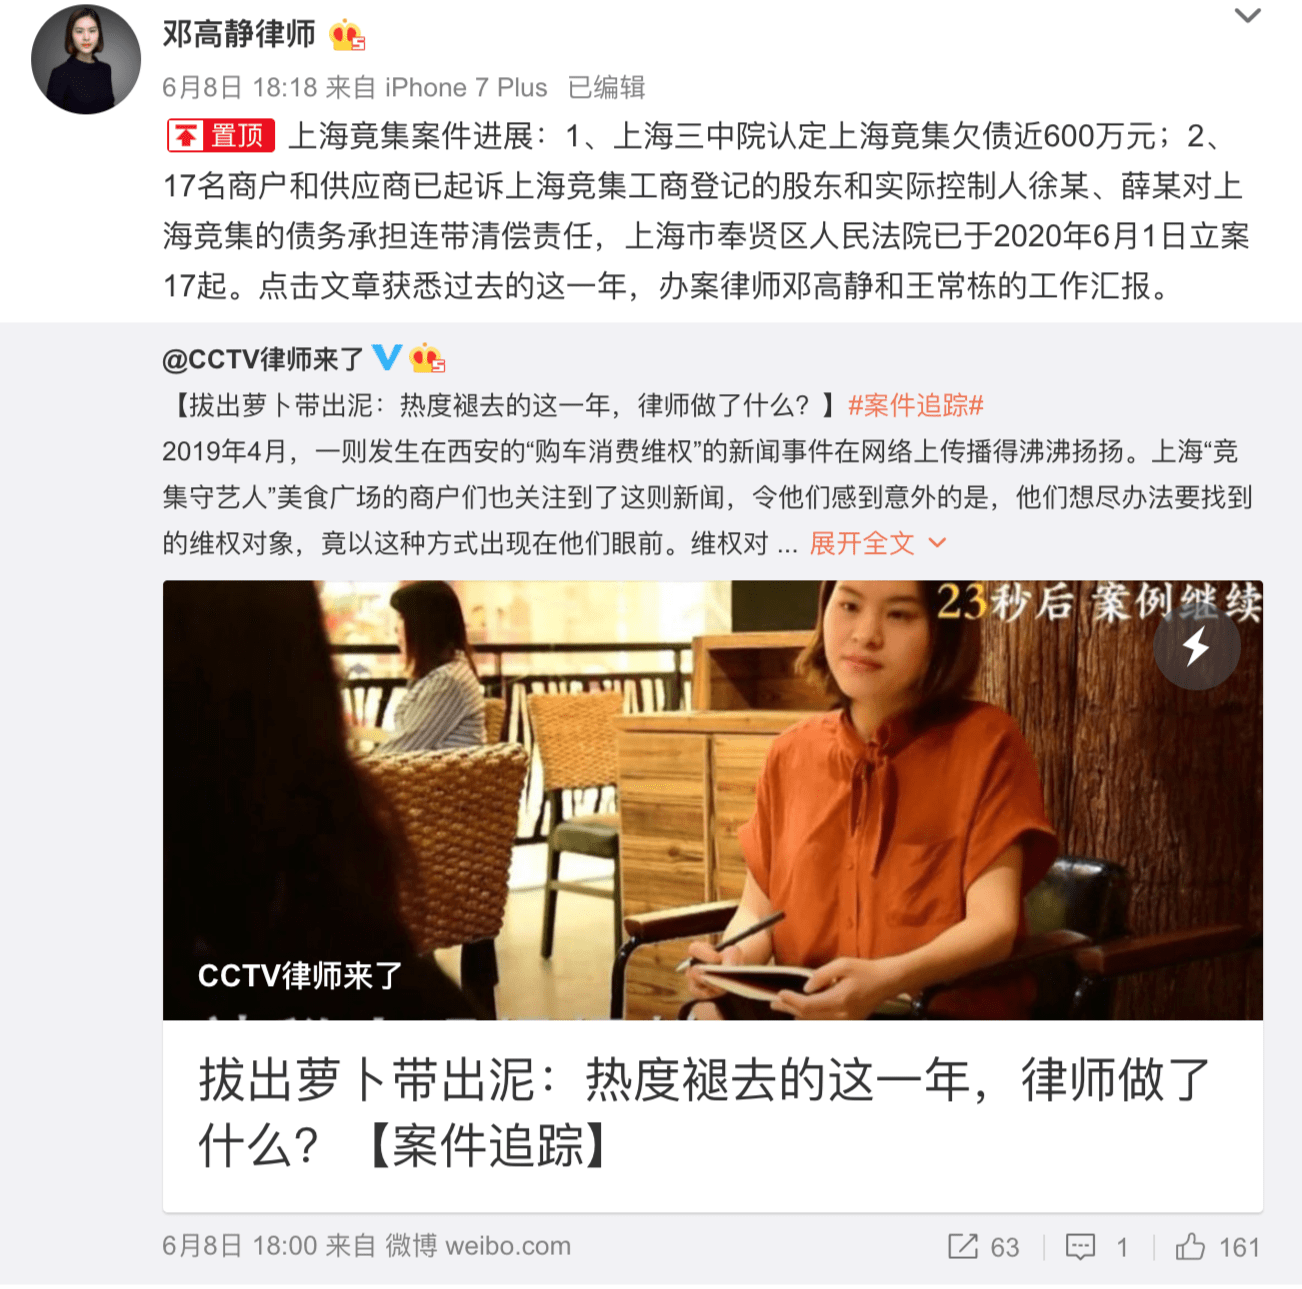Click the lightning bolt article icon
Viewport: 1302px width, 1289px height.
[1197, 646]
